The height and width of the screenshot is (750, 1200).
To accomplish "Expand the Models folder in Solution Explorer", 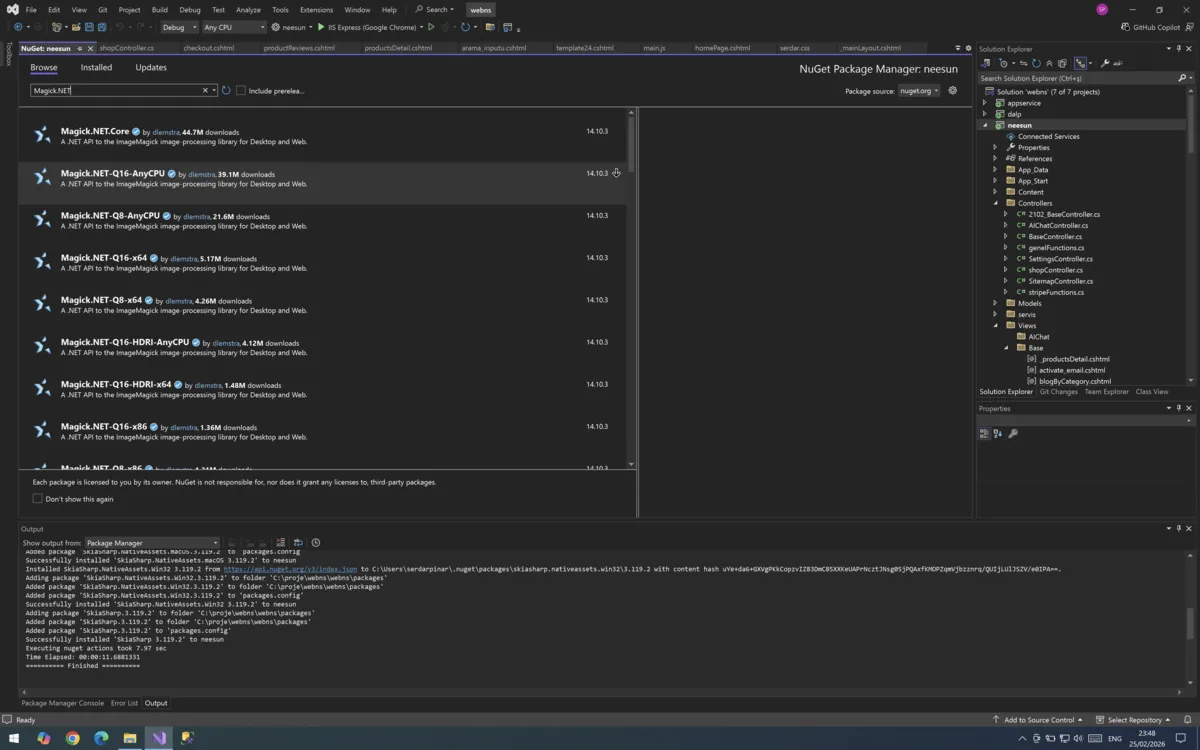I will pos(995,303).
